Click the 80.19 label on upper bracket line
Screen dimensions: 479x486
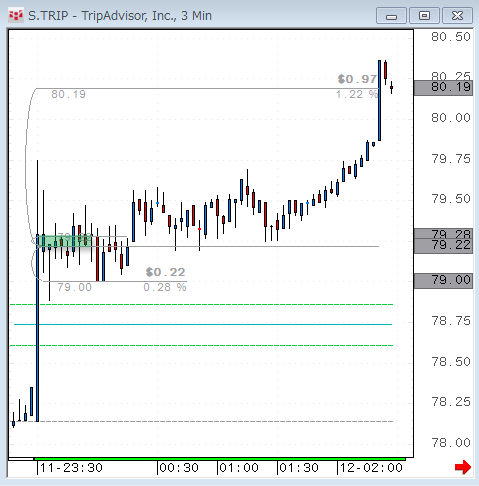[68, 95]
